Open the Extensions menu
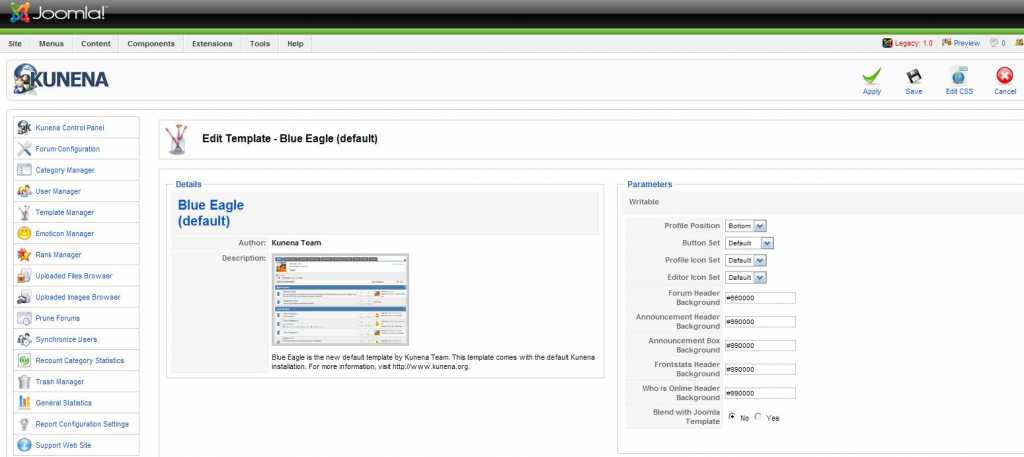Screen dimensions: 1024x457 coord(212,44)
